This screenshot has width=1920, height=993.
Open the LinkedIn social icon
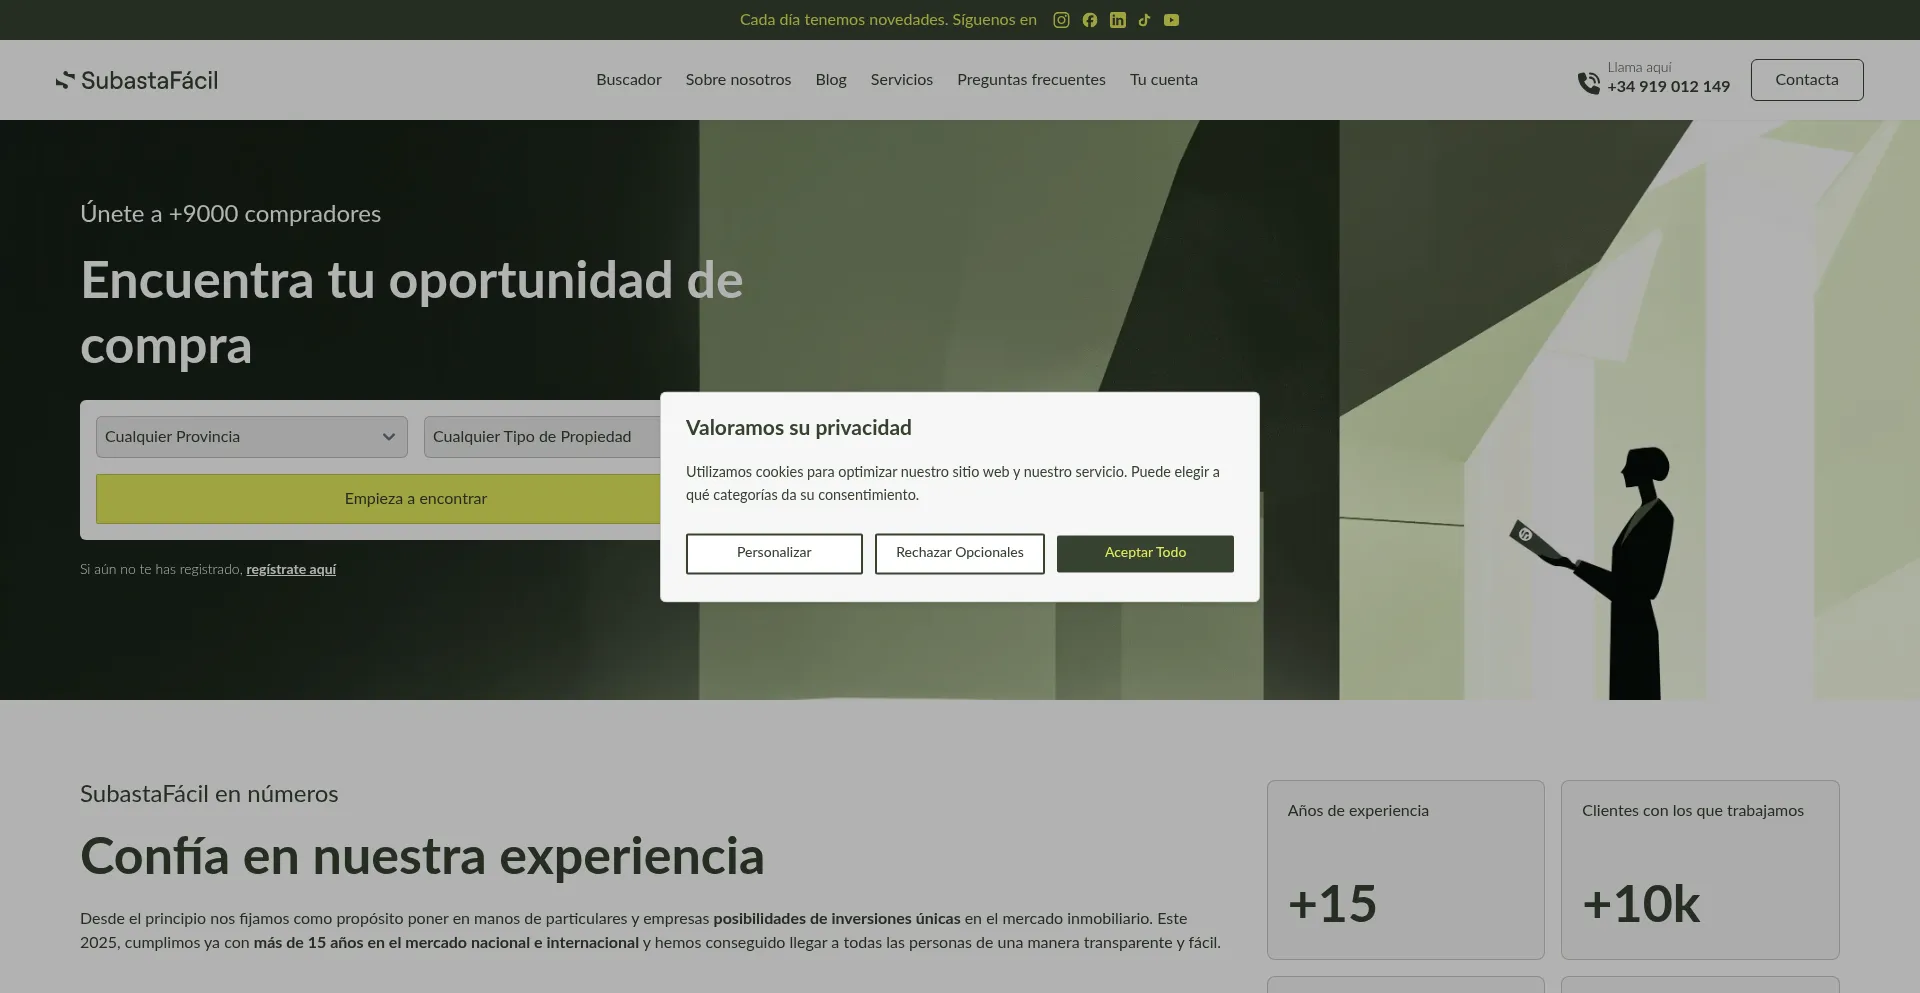pyautogui.click(x=1117, y=20)
